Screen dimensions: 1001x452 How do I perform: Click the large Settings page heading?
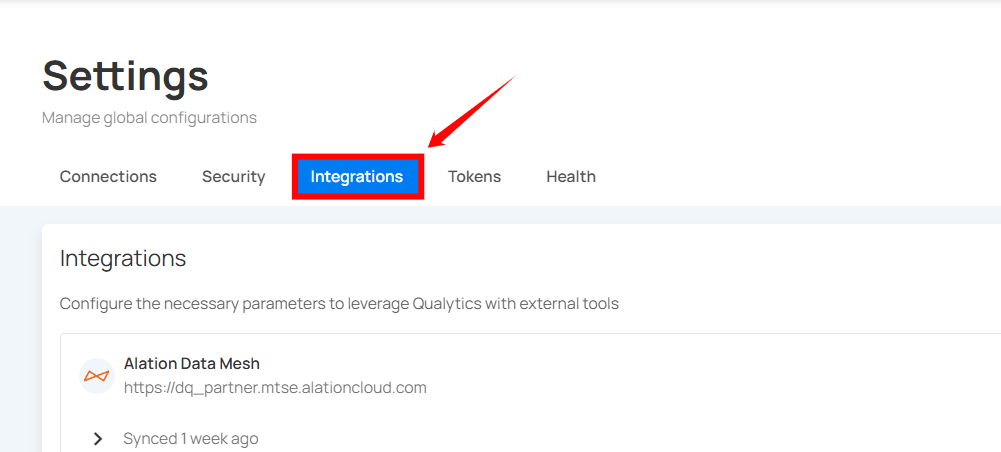click(x=125, y=76)
